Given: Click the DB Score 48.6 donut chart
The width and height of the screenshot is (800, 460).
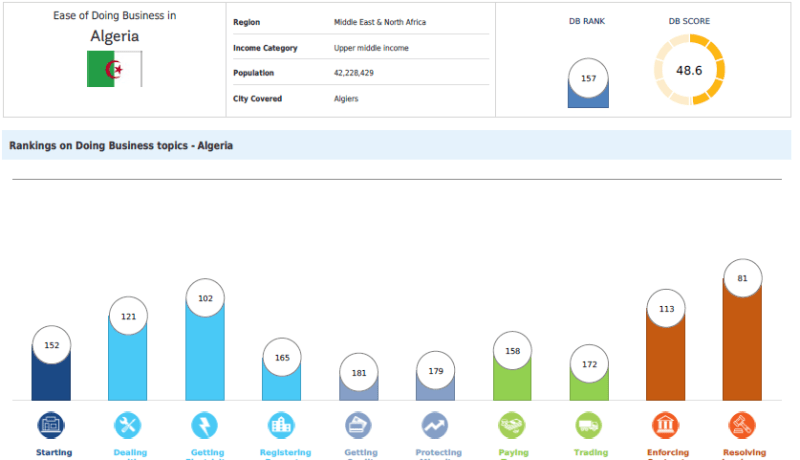Looking at the screenshot, I should [x=688, y=70].
